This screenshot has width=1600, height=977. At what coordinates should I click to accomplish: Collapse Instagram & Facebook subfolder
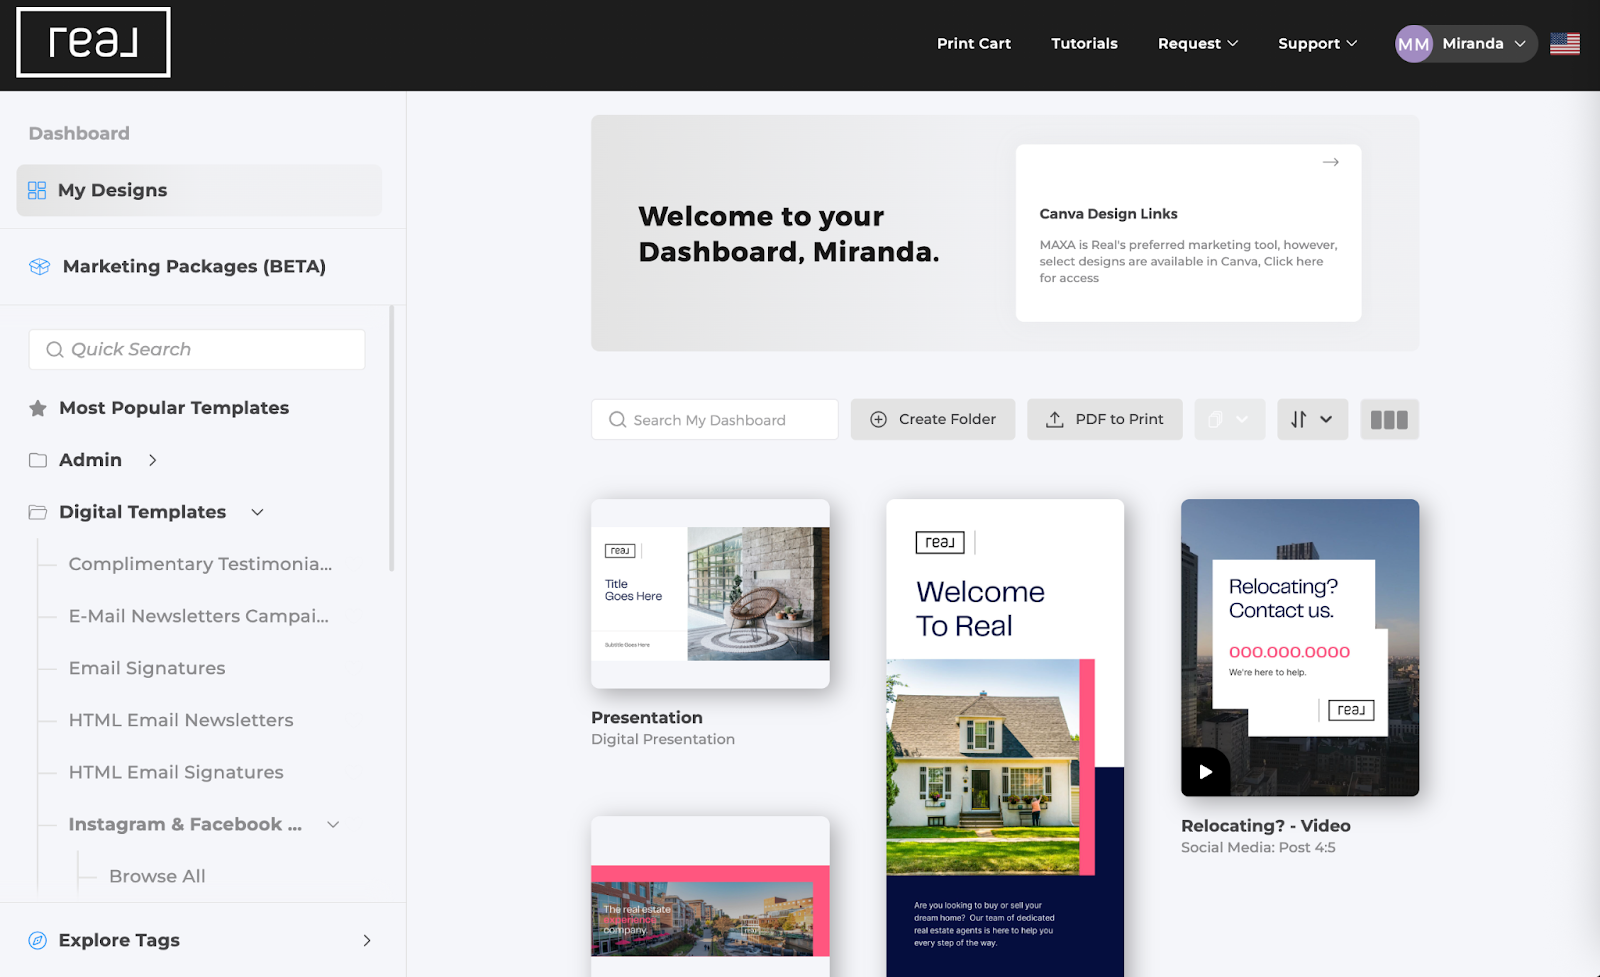[333, 825]
